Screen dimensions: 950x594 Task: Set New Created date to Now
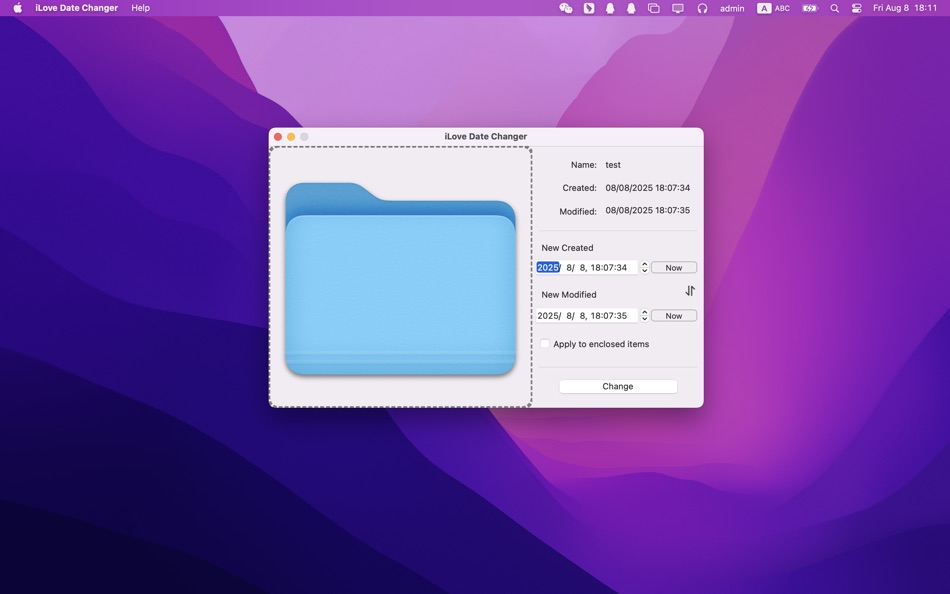click(x=673, y=267)
